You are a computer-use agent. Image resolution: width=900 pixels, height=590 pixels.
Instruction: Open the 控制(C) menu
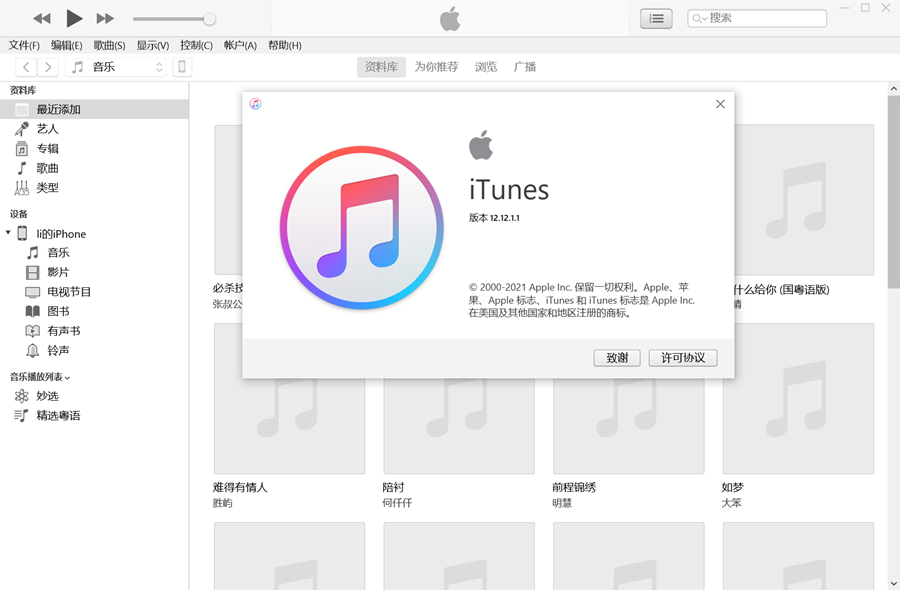coord(196,45)
